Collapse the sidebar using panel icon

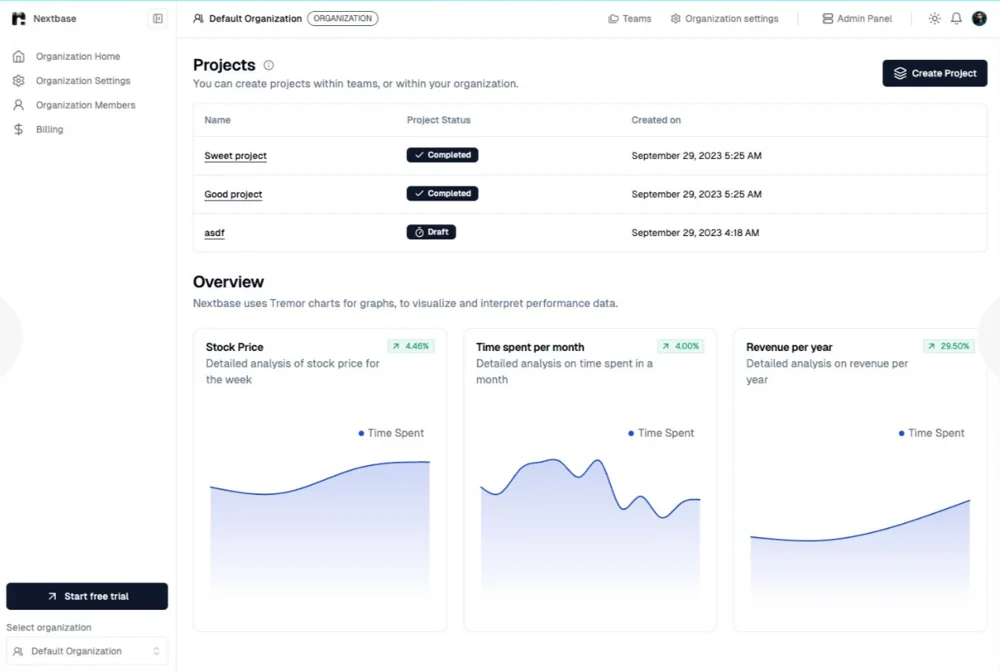[x=158, y=18]
